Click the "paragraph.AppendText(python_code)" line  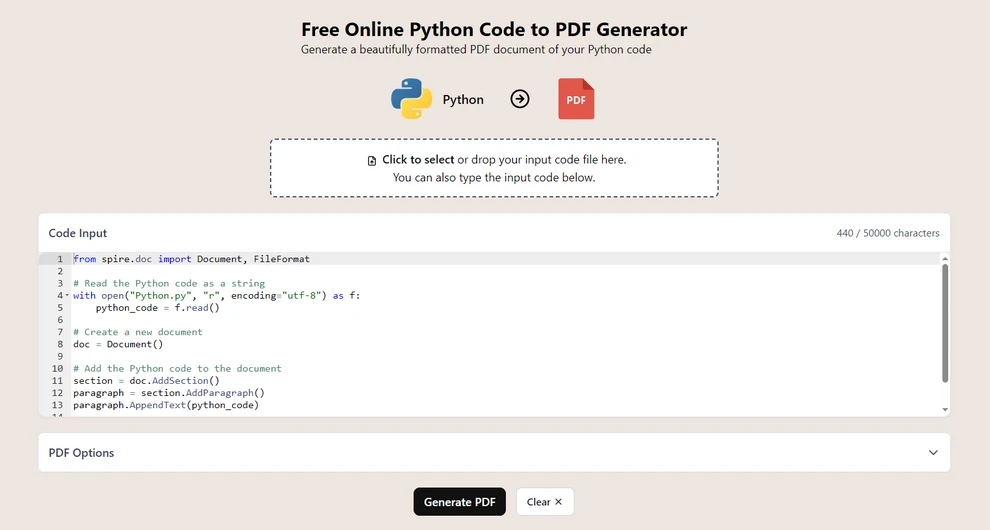point(165,405)
